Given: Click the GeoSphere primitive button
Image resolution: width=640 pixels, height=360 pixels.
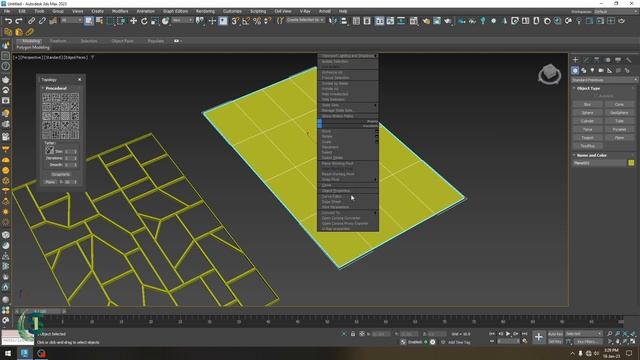Looking at the screenshot, I should (x=619, y=113).
